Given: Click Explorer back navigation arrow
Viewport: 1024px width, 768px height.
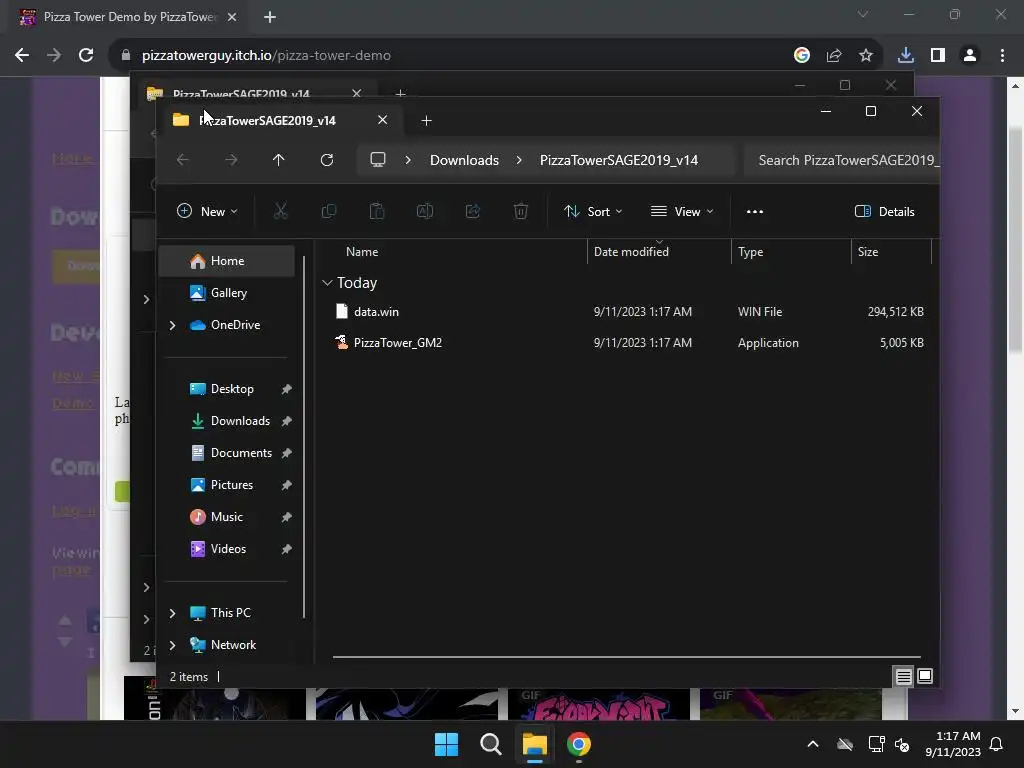Looking at the screenshot, I should 183,160.
